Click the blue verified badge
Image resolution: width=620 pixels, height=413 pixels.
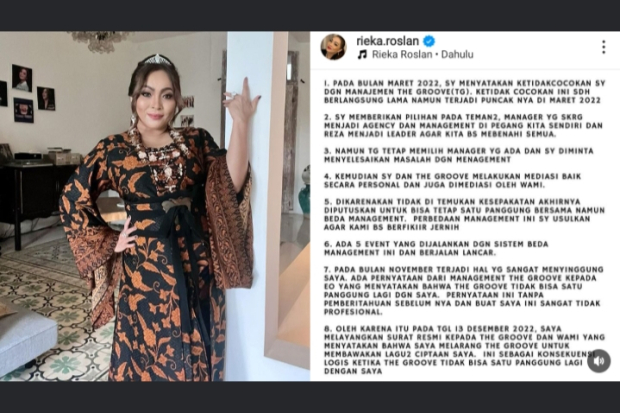429,41
